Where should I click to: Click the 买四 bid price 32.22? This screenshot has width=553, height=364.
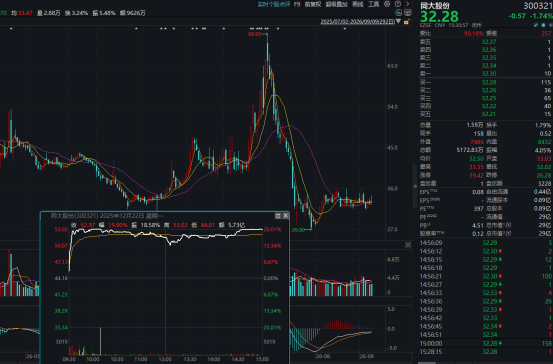click(489, 106)
